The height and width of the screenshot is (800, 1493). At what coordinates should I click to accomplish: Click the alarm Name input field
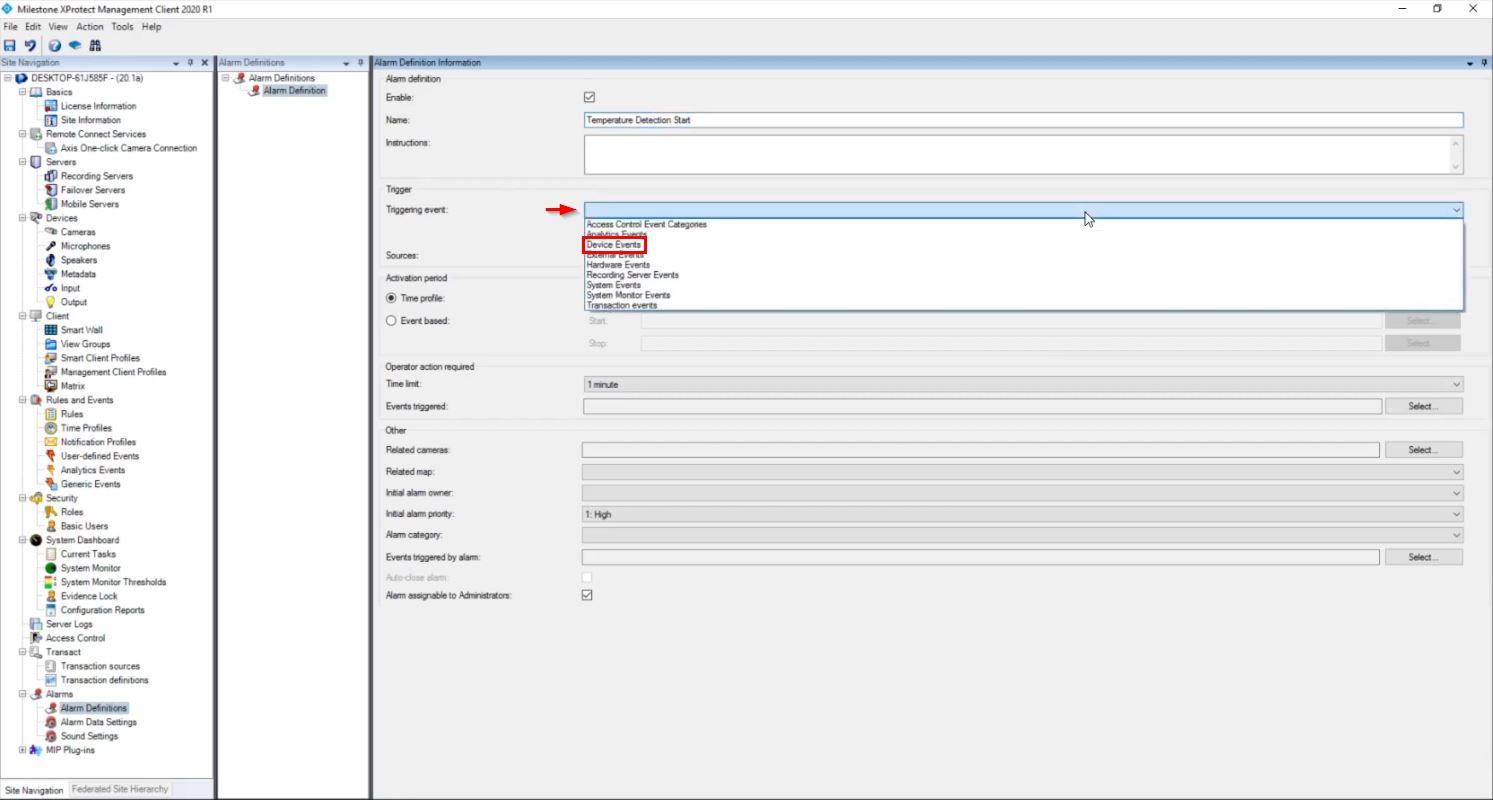coord(1022,120)
